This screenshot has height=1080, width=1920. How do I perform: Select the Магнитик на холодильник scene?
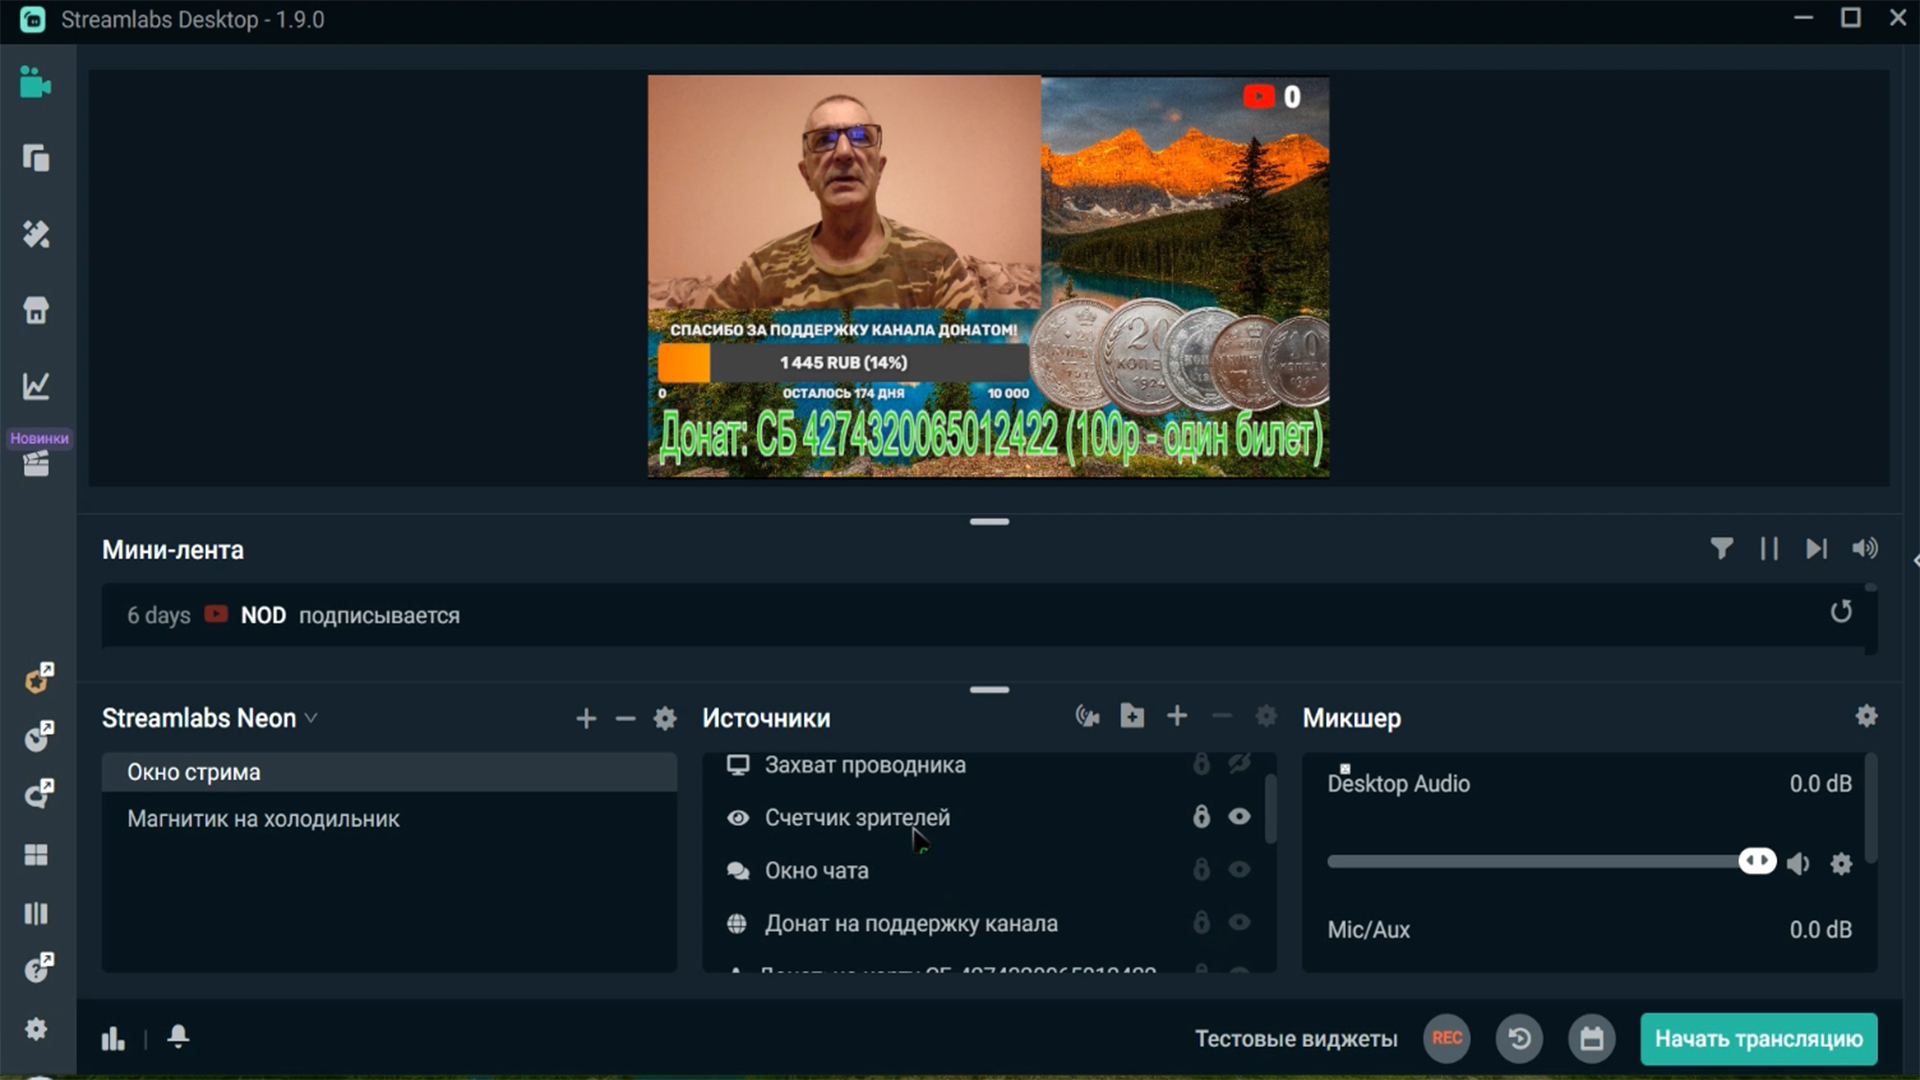point(263,819)
